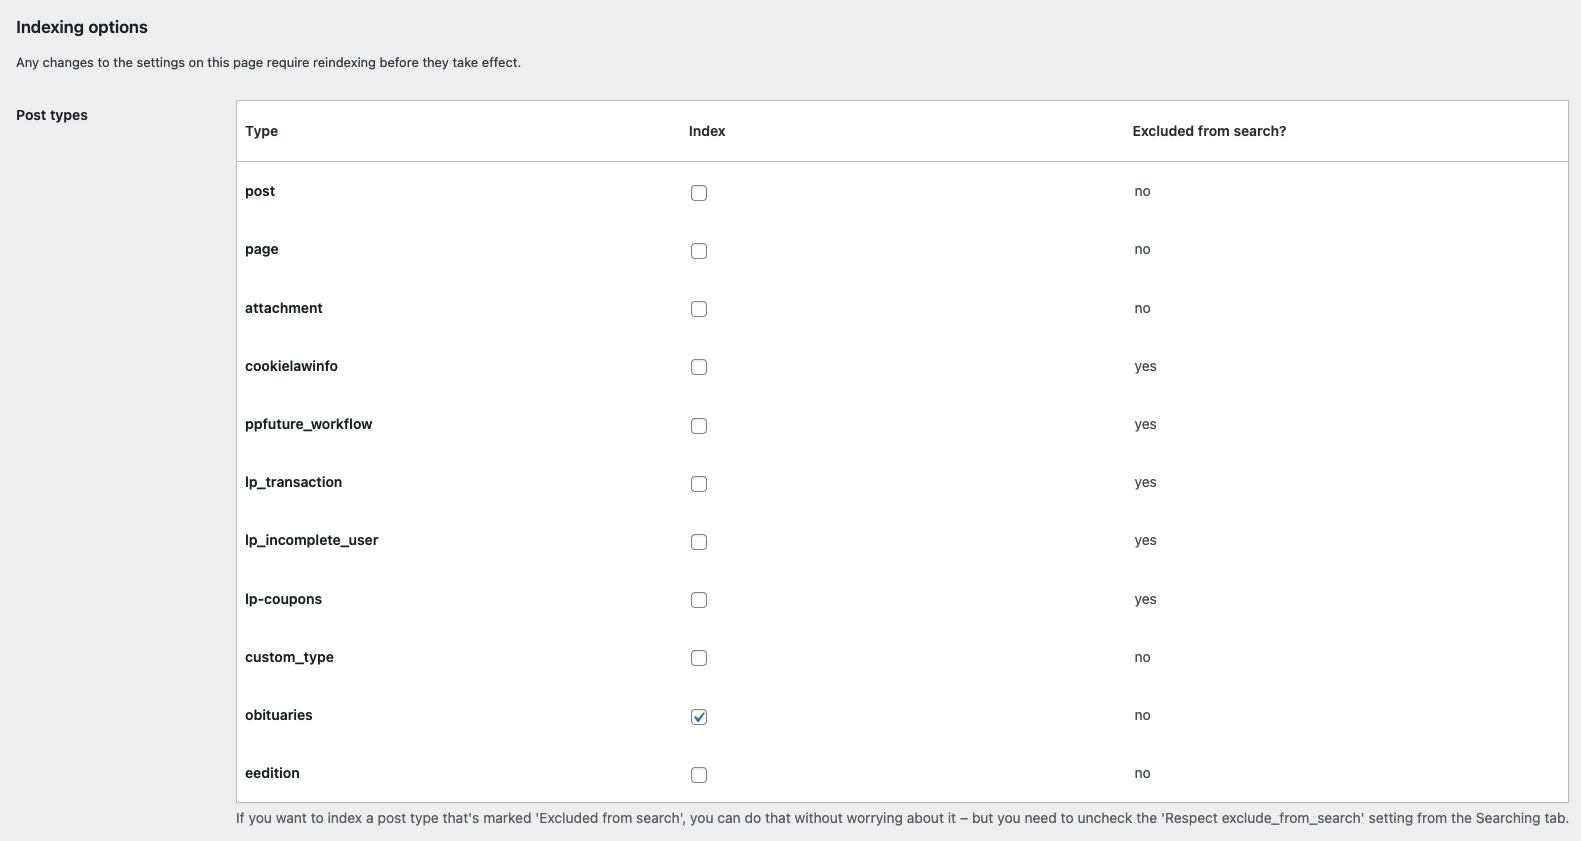This screenshot has width=1581, height=841.
Task: Tick the attachment index checkbox
Action: [x=699, y=309]
